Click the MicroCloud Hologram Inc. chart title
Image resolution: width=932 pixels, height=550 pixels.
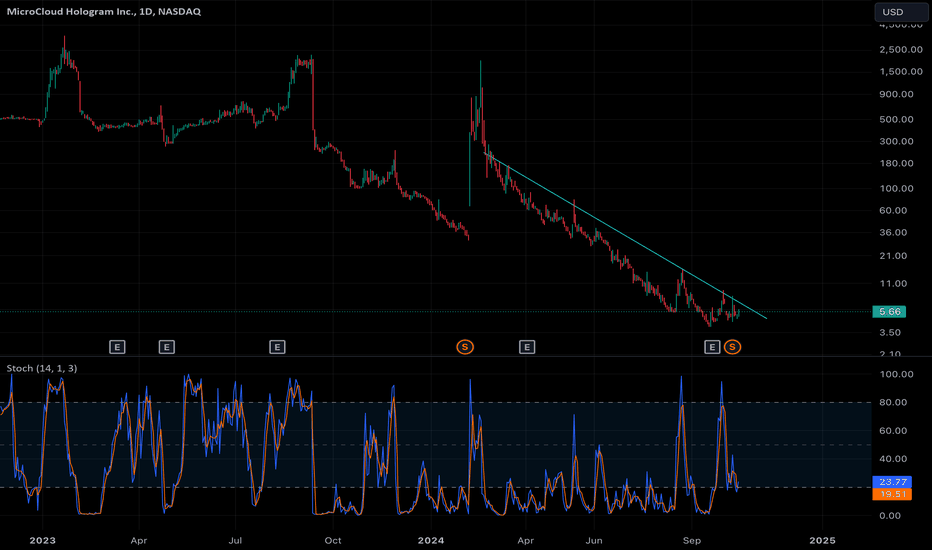point(103,11)
